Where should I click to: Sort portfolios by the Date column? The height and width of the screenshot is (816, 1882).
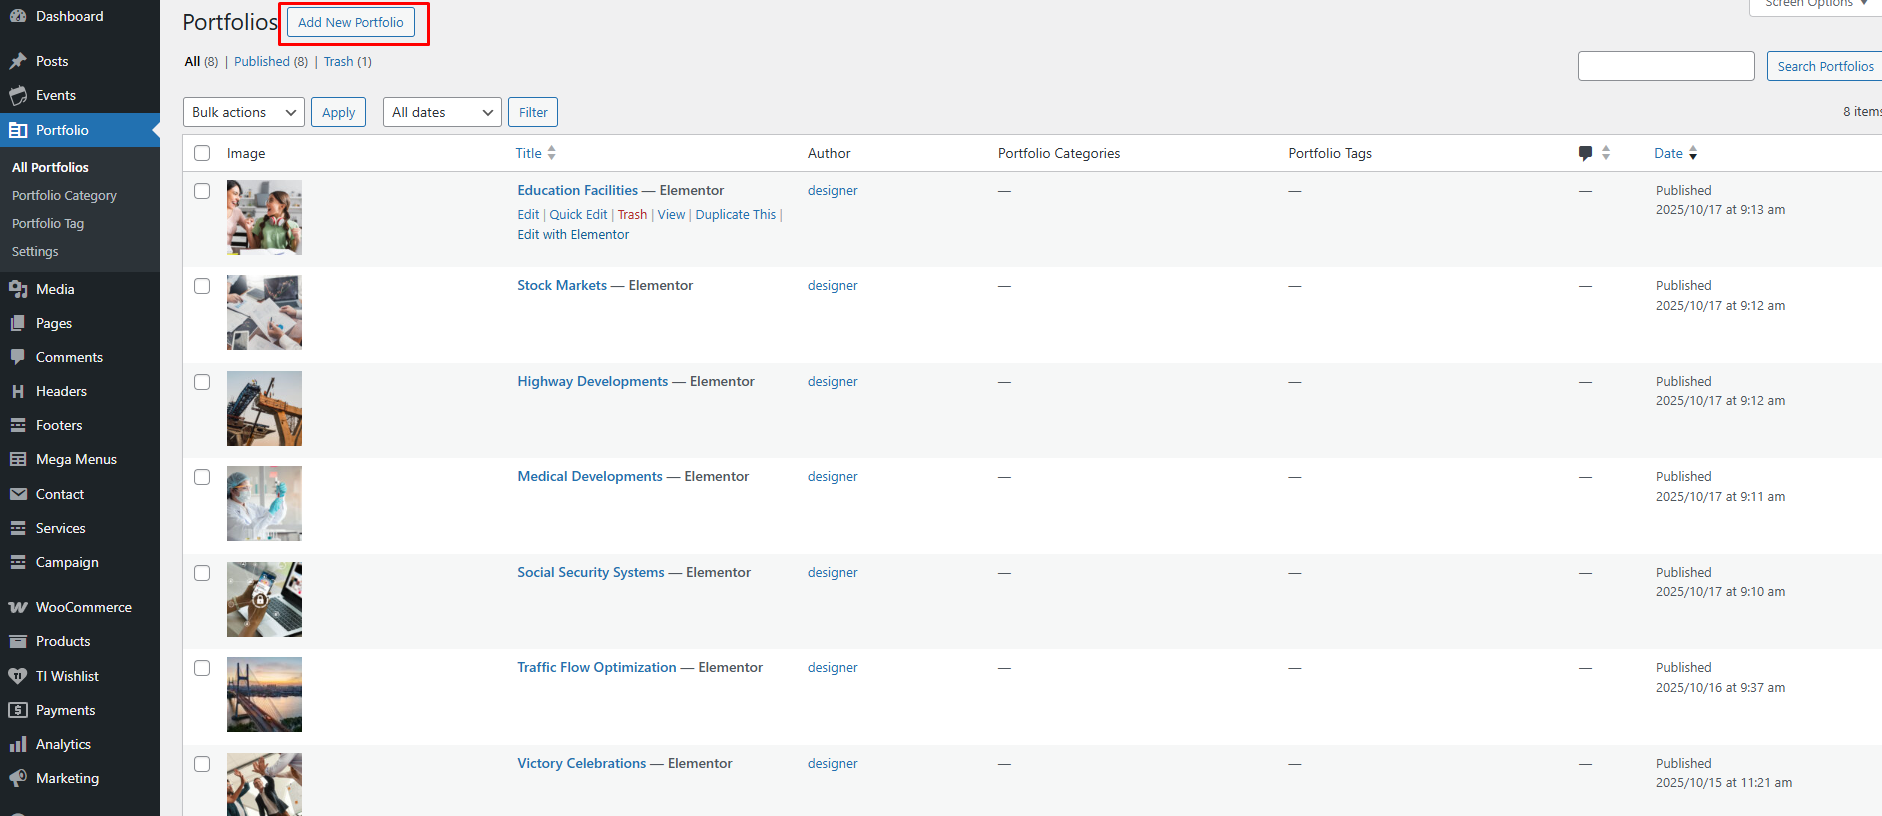coord(1668,153)
